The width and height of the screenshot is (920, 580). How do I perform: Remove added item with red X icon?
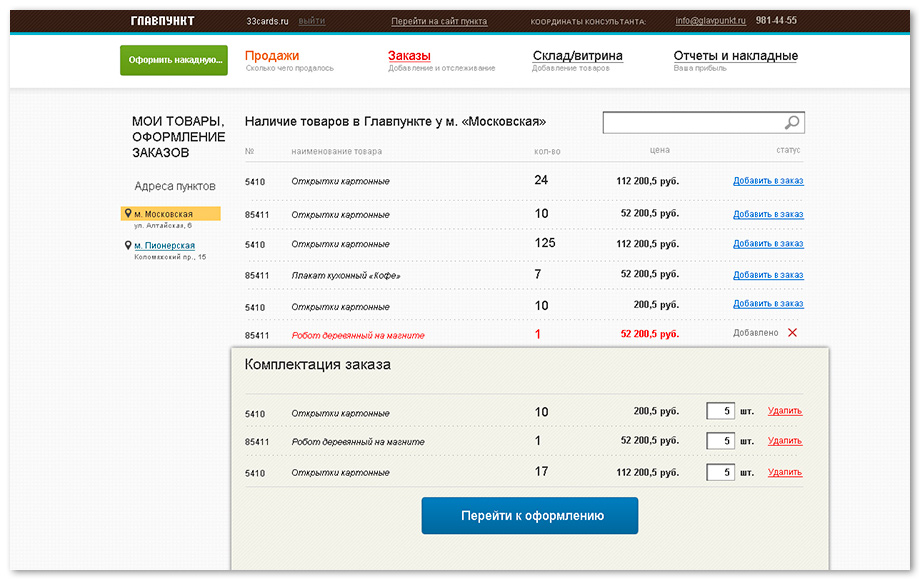[792, 333]
